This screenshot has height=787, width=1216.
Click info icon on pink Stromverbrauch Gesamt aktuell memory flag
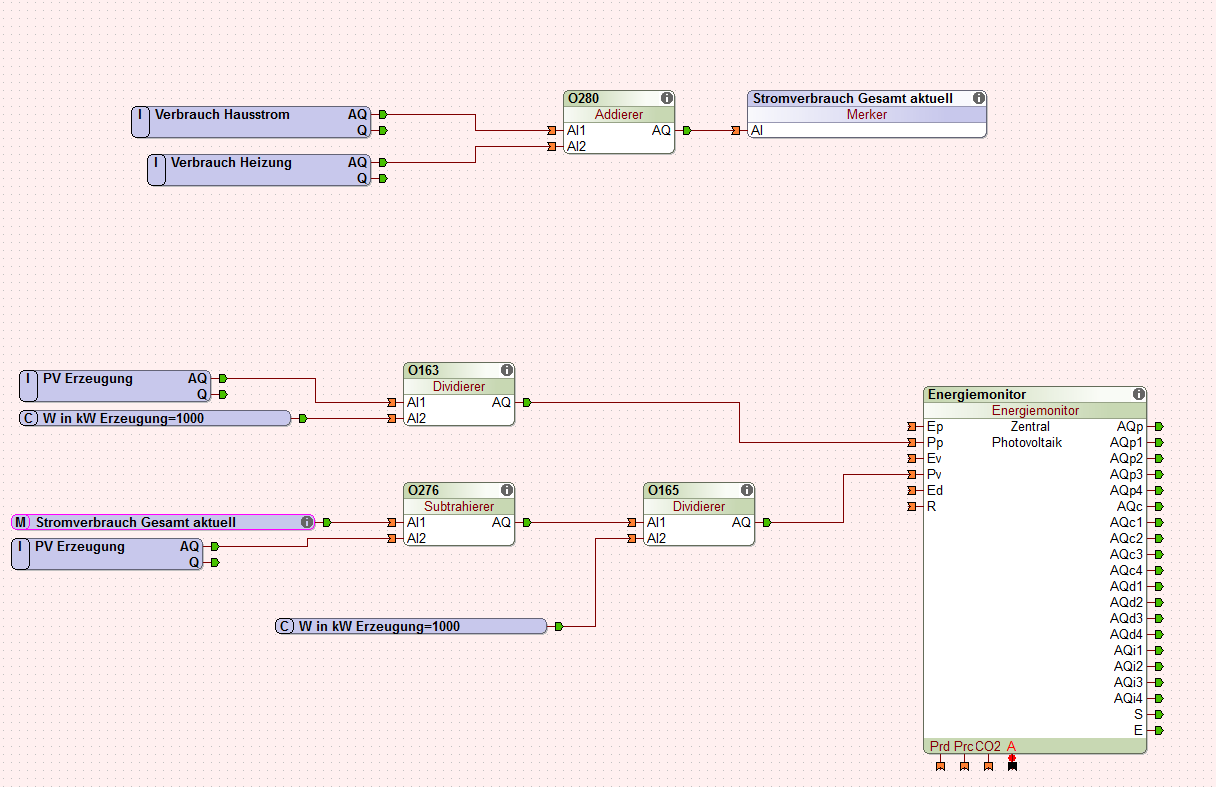coord(306,522)
